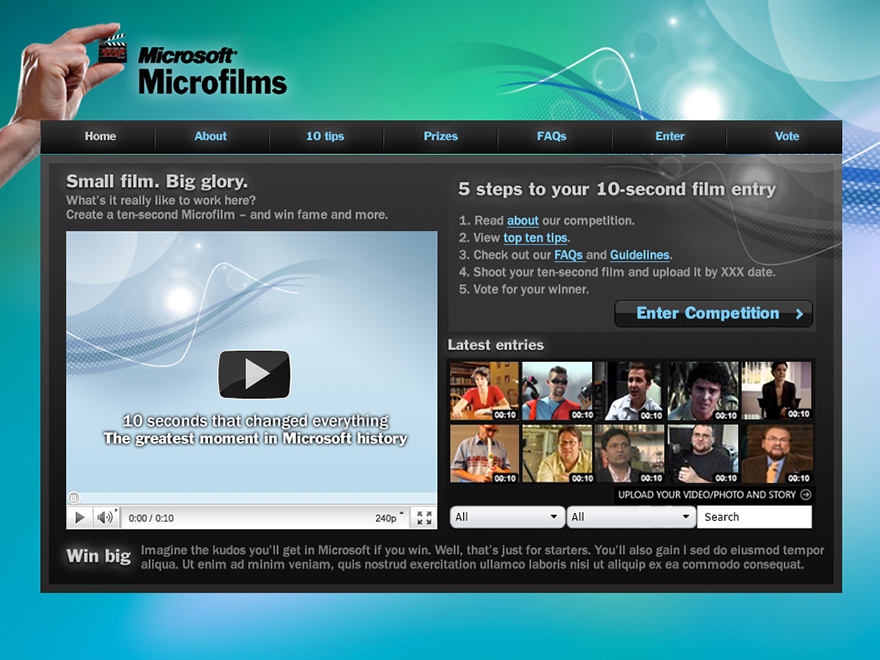Click the Microsoft Microfilms logo text
Viewport: 880px width, 660px height.
coord(212,71)
